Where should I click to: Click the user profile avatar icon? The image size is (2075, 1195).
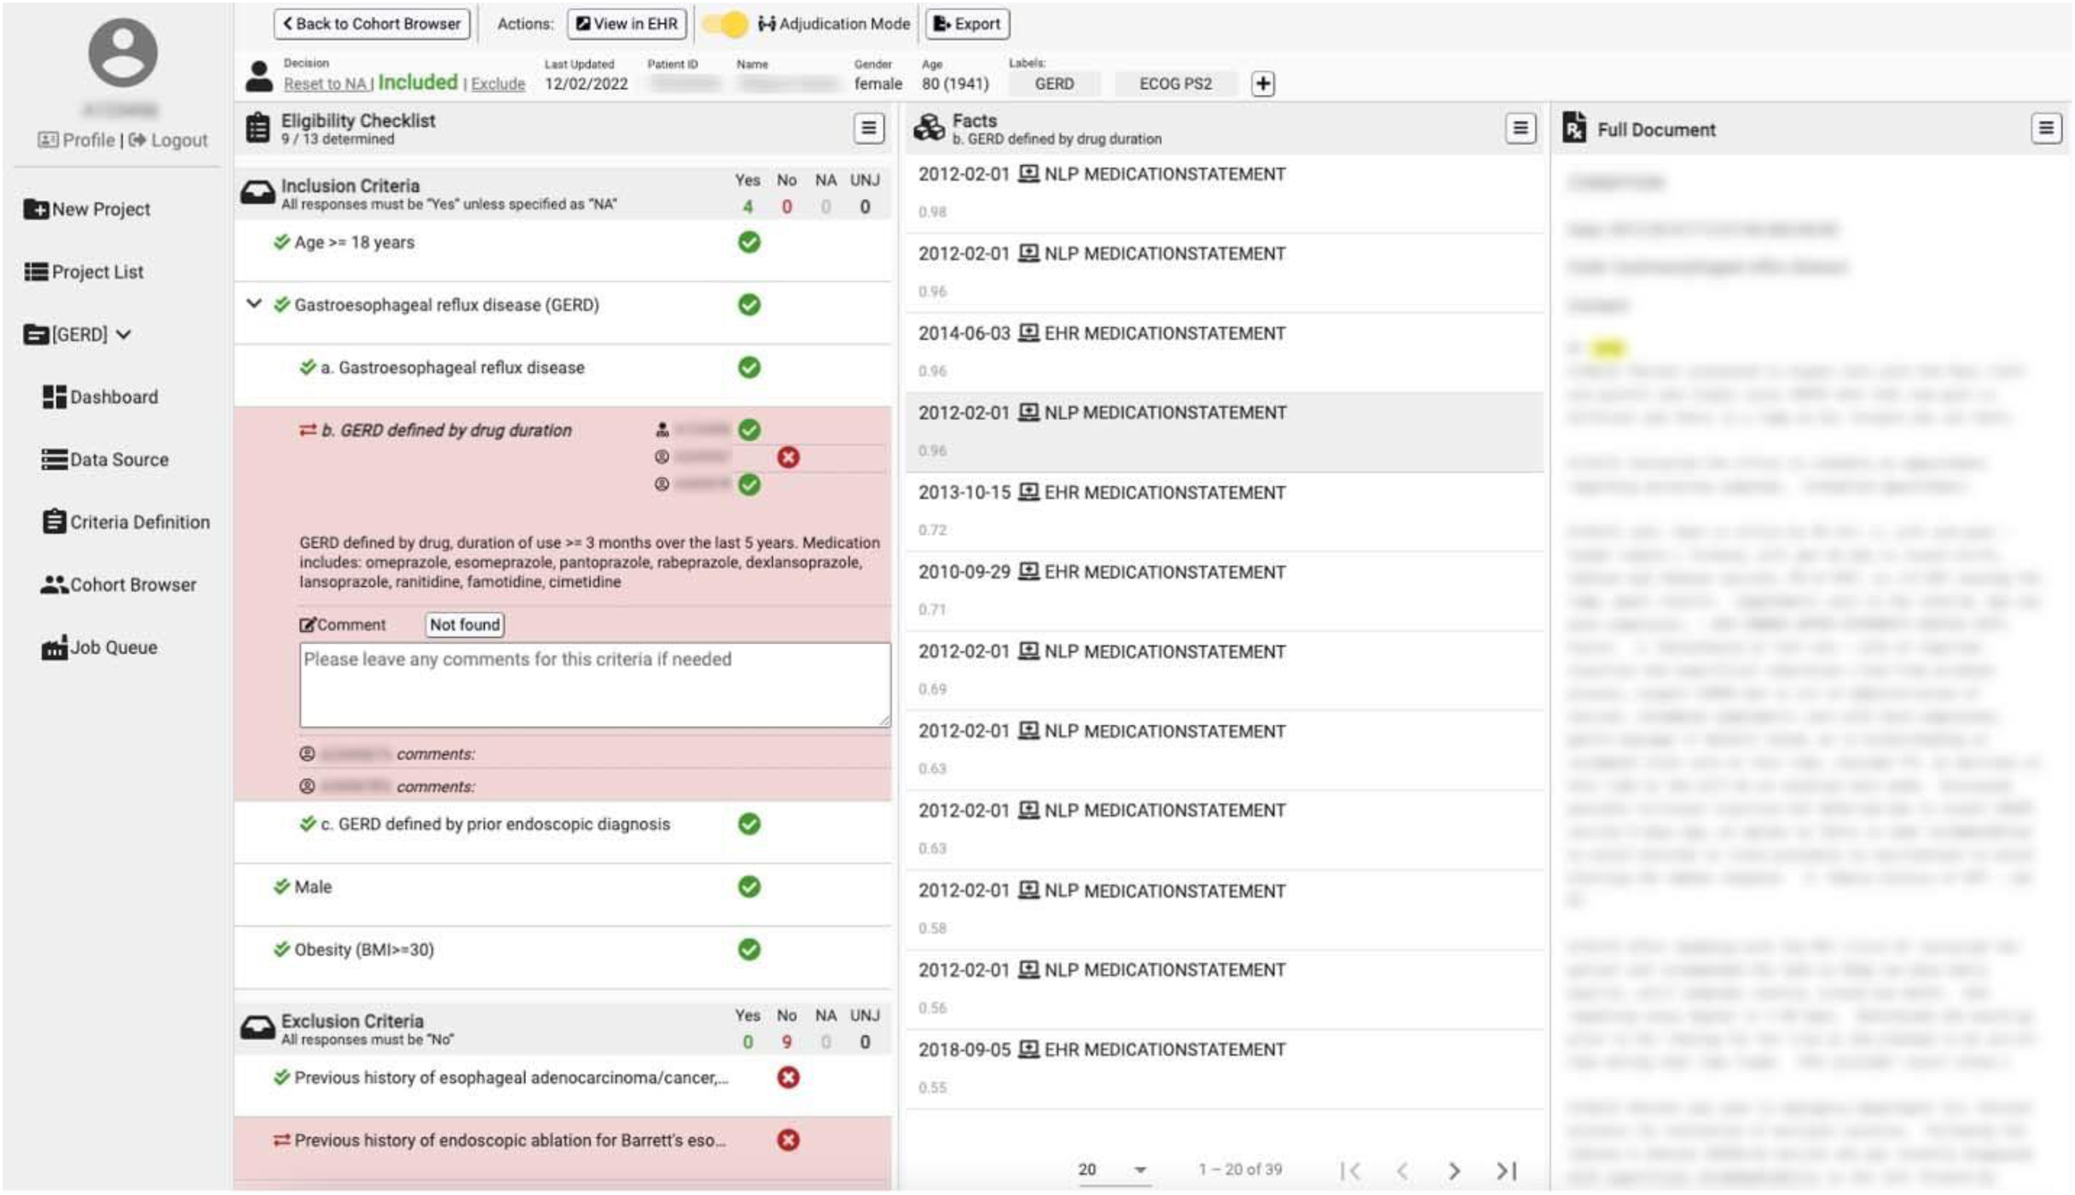coord(122,52)
